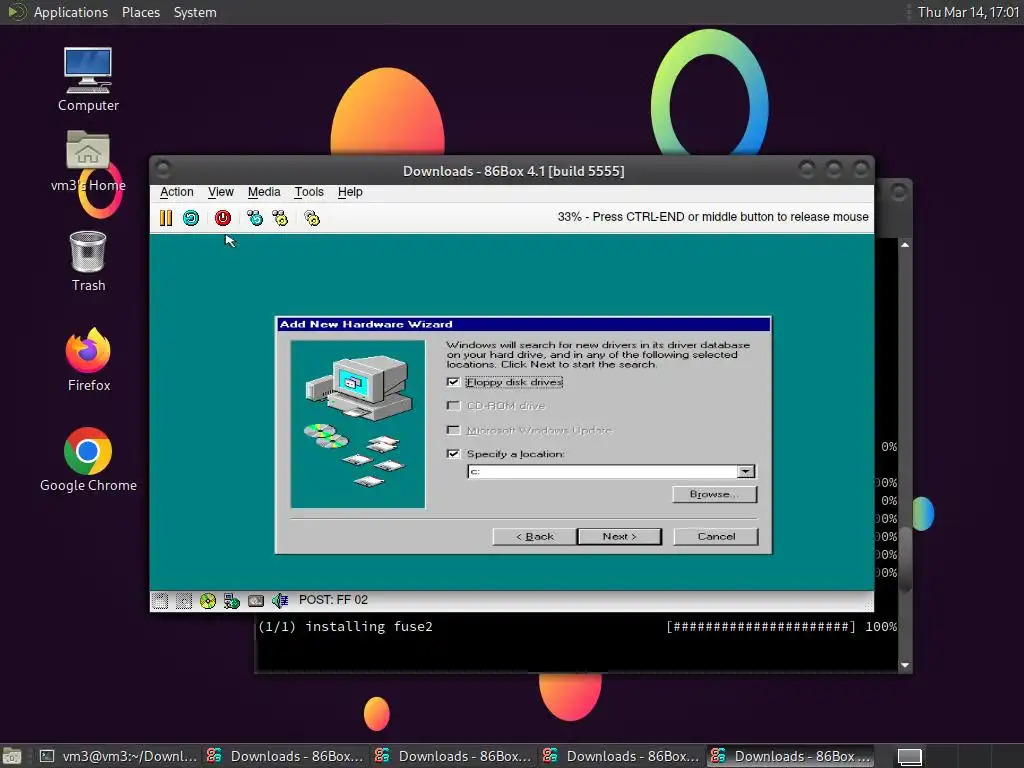Click the Browse... button
Screen dimensions: 1024x768
tap(714, 494)
